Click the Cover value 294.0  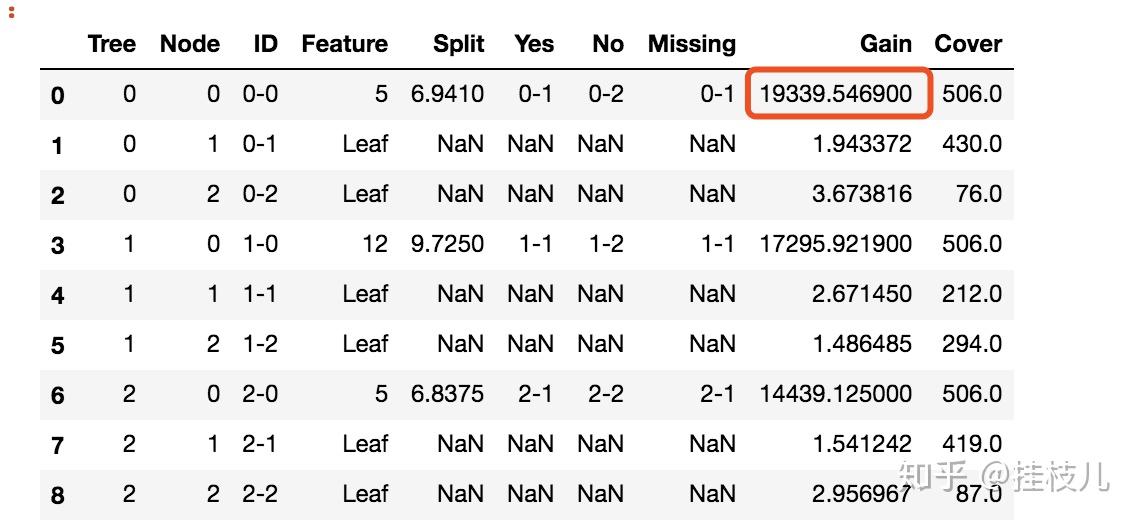click(x=971, y=344)
